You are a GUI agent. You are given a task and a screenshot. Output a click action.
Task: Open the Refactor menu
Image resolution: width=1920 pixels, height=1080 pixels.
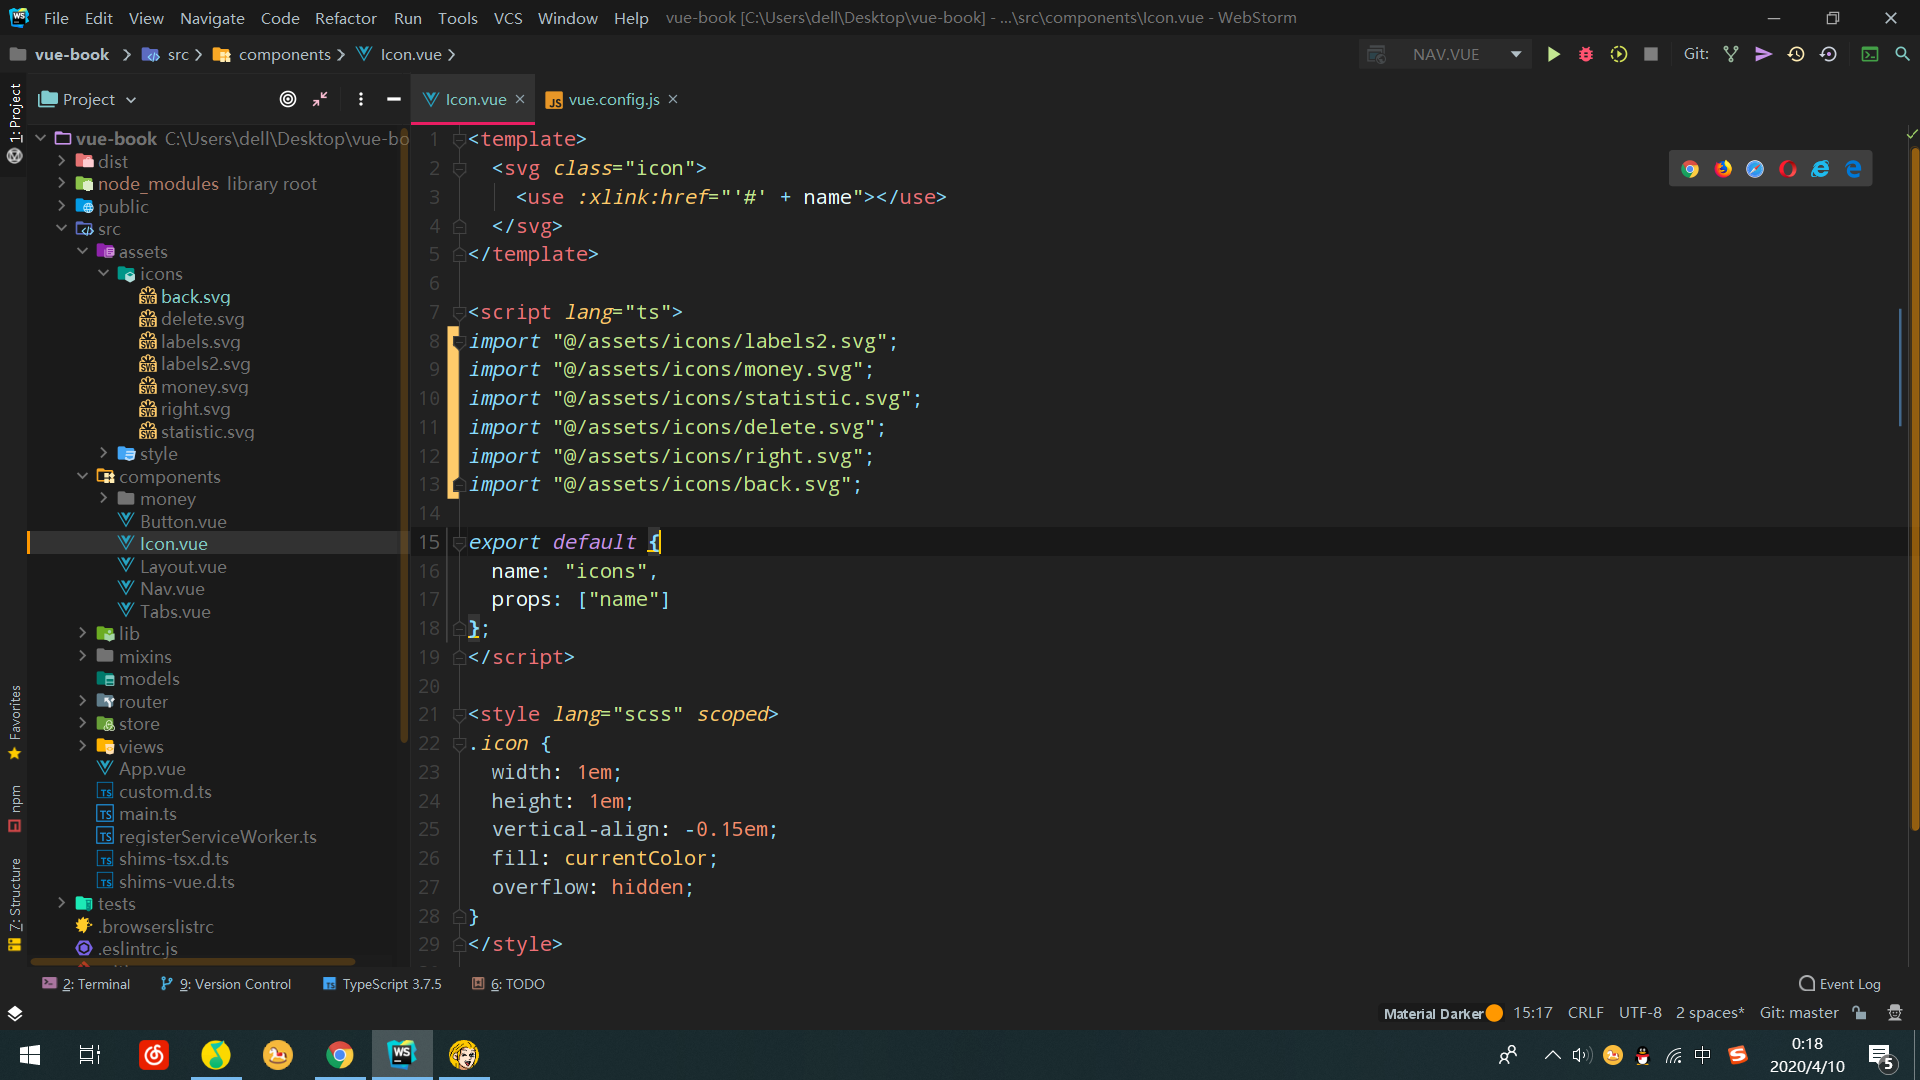click(345, 18)
